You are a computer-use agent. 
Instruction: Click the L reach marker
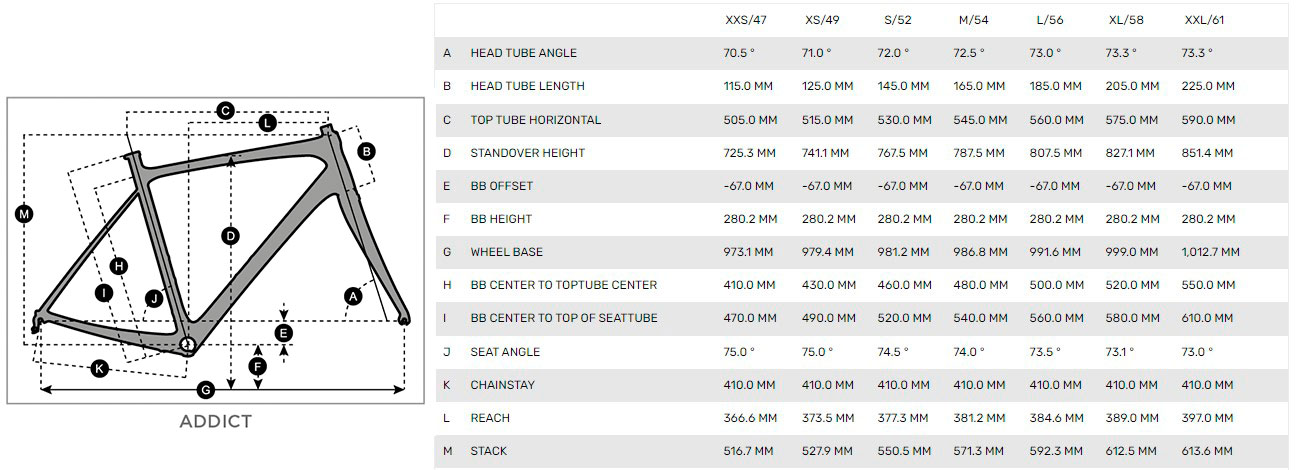pos(267,123)
